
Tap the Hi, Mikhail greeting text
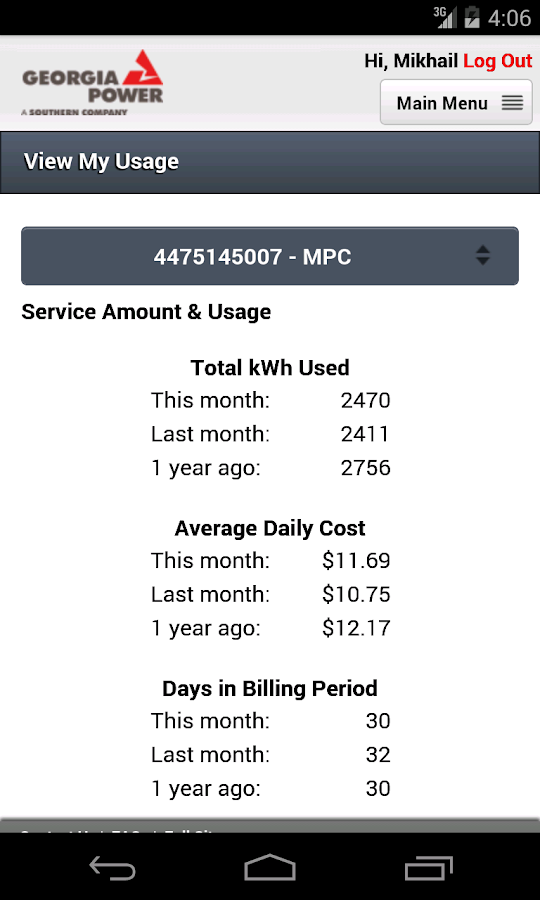pos(411,61)
